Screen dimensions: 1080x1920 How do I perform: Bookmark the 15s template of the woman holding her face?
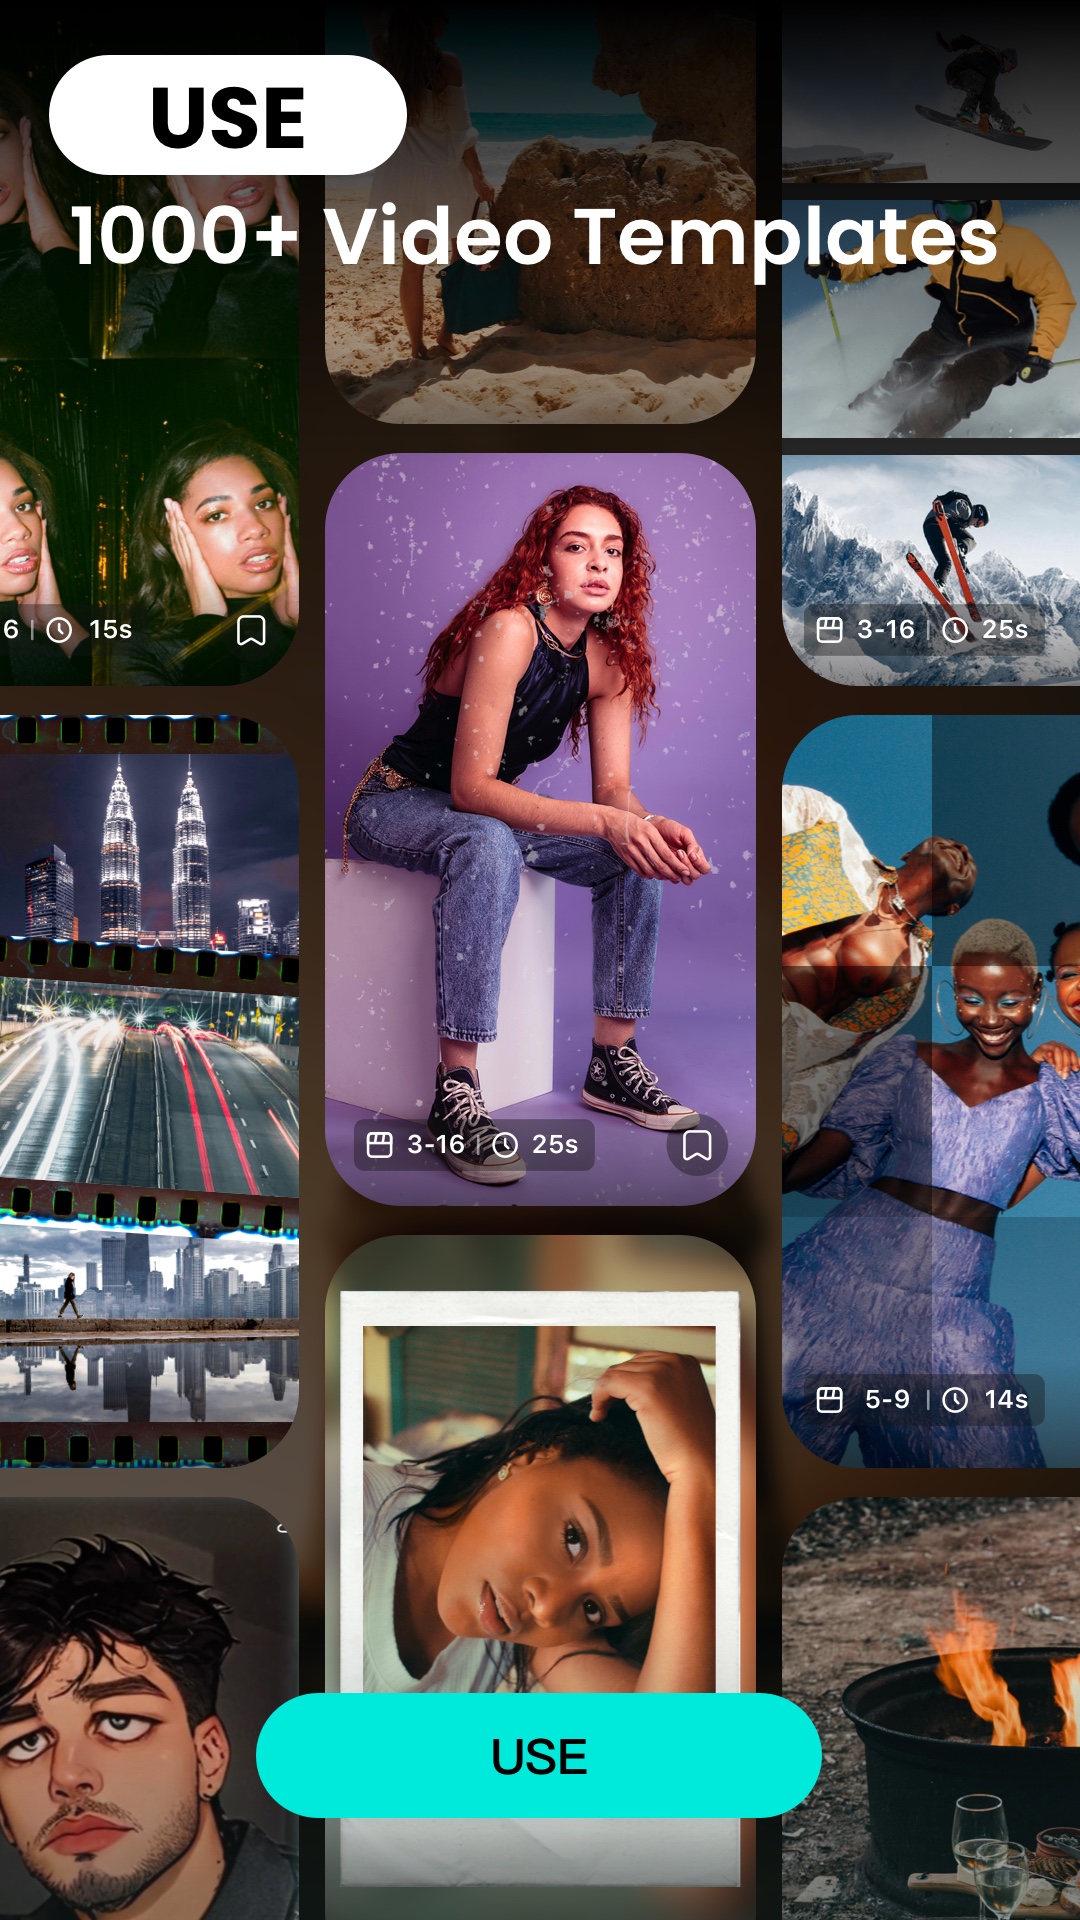coord(251,630)
